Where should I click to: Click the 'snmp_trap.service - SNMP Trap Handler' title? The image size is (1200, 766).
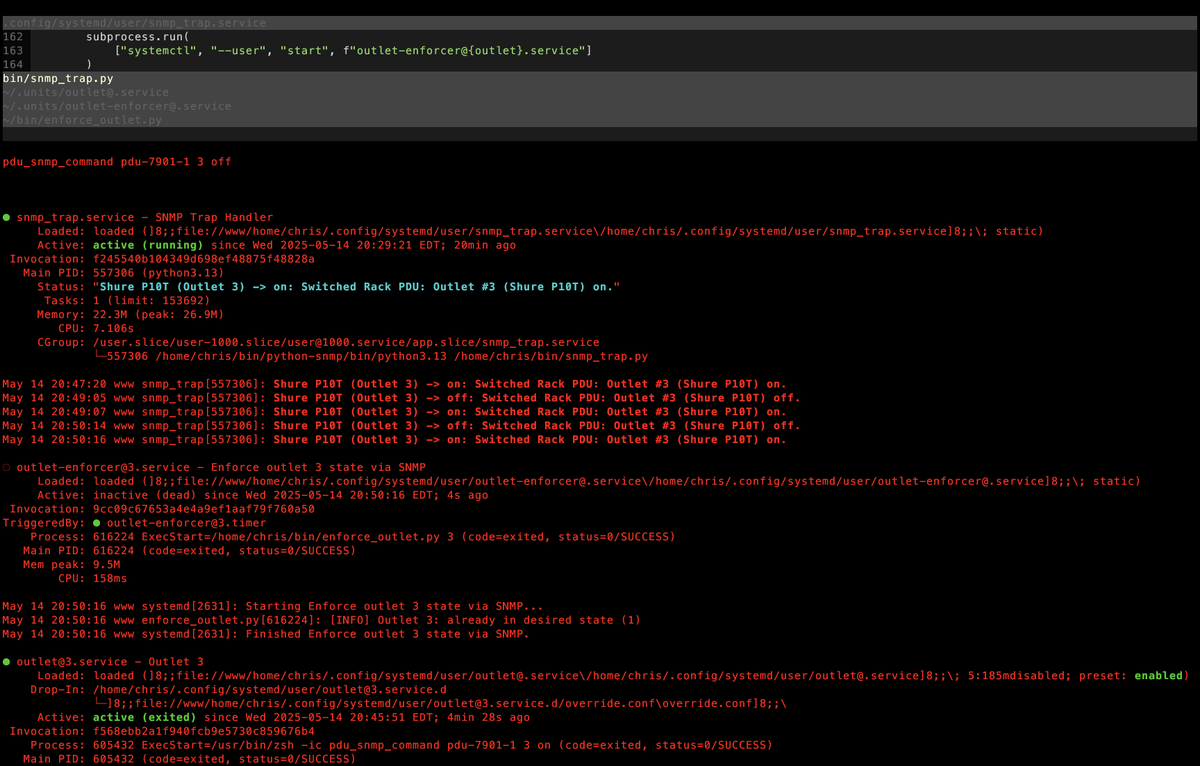pos(144,217)
